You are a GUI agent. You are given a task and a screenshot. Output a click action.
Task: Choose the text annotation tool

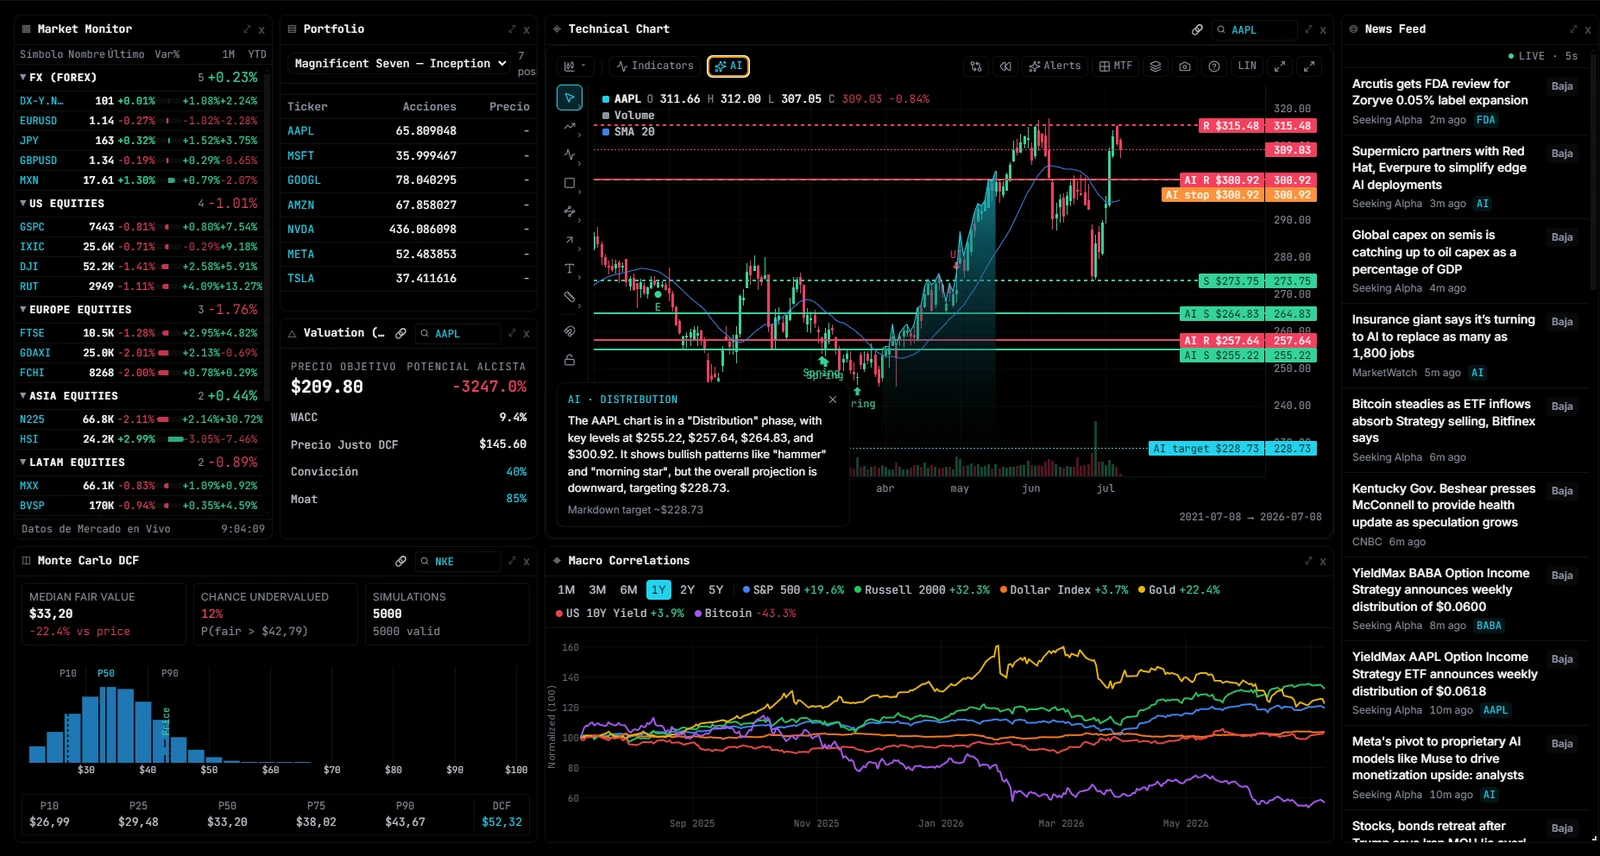click(x=569, y=269)
